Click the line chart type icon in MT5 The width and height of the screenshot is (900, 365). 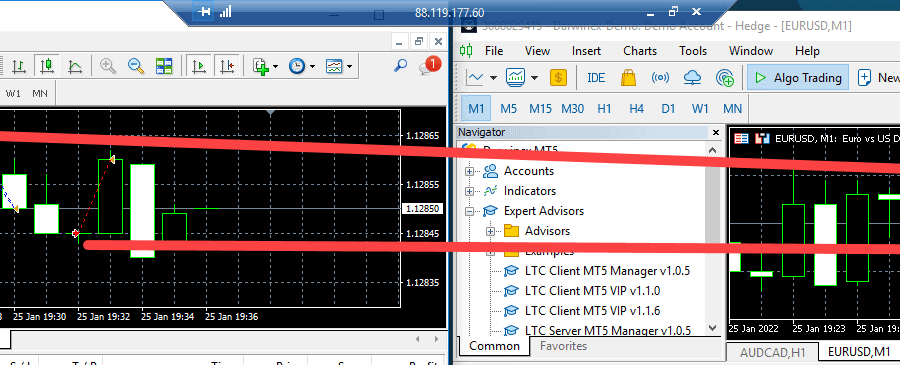coord(476,77)
